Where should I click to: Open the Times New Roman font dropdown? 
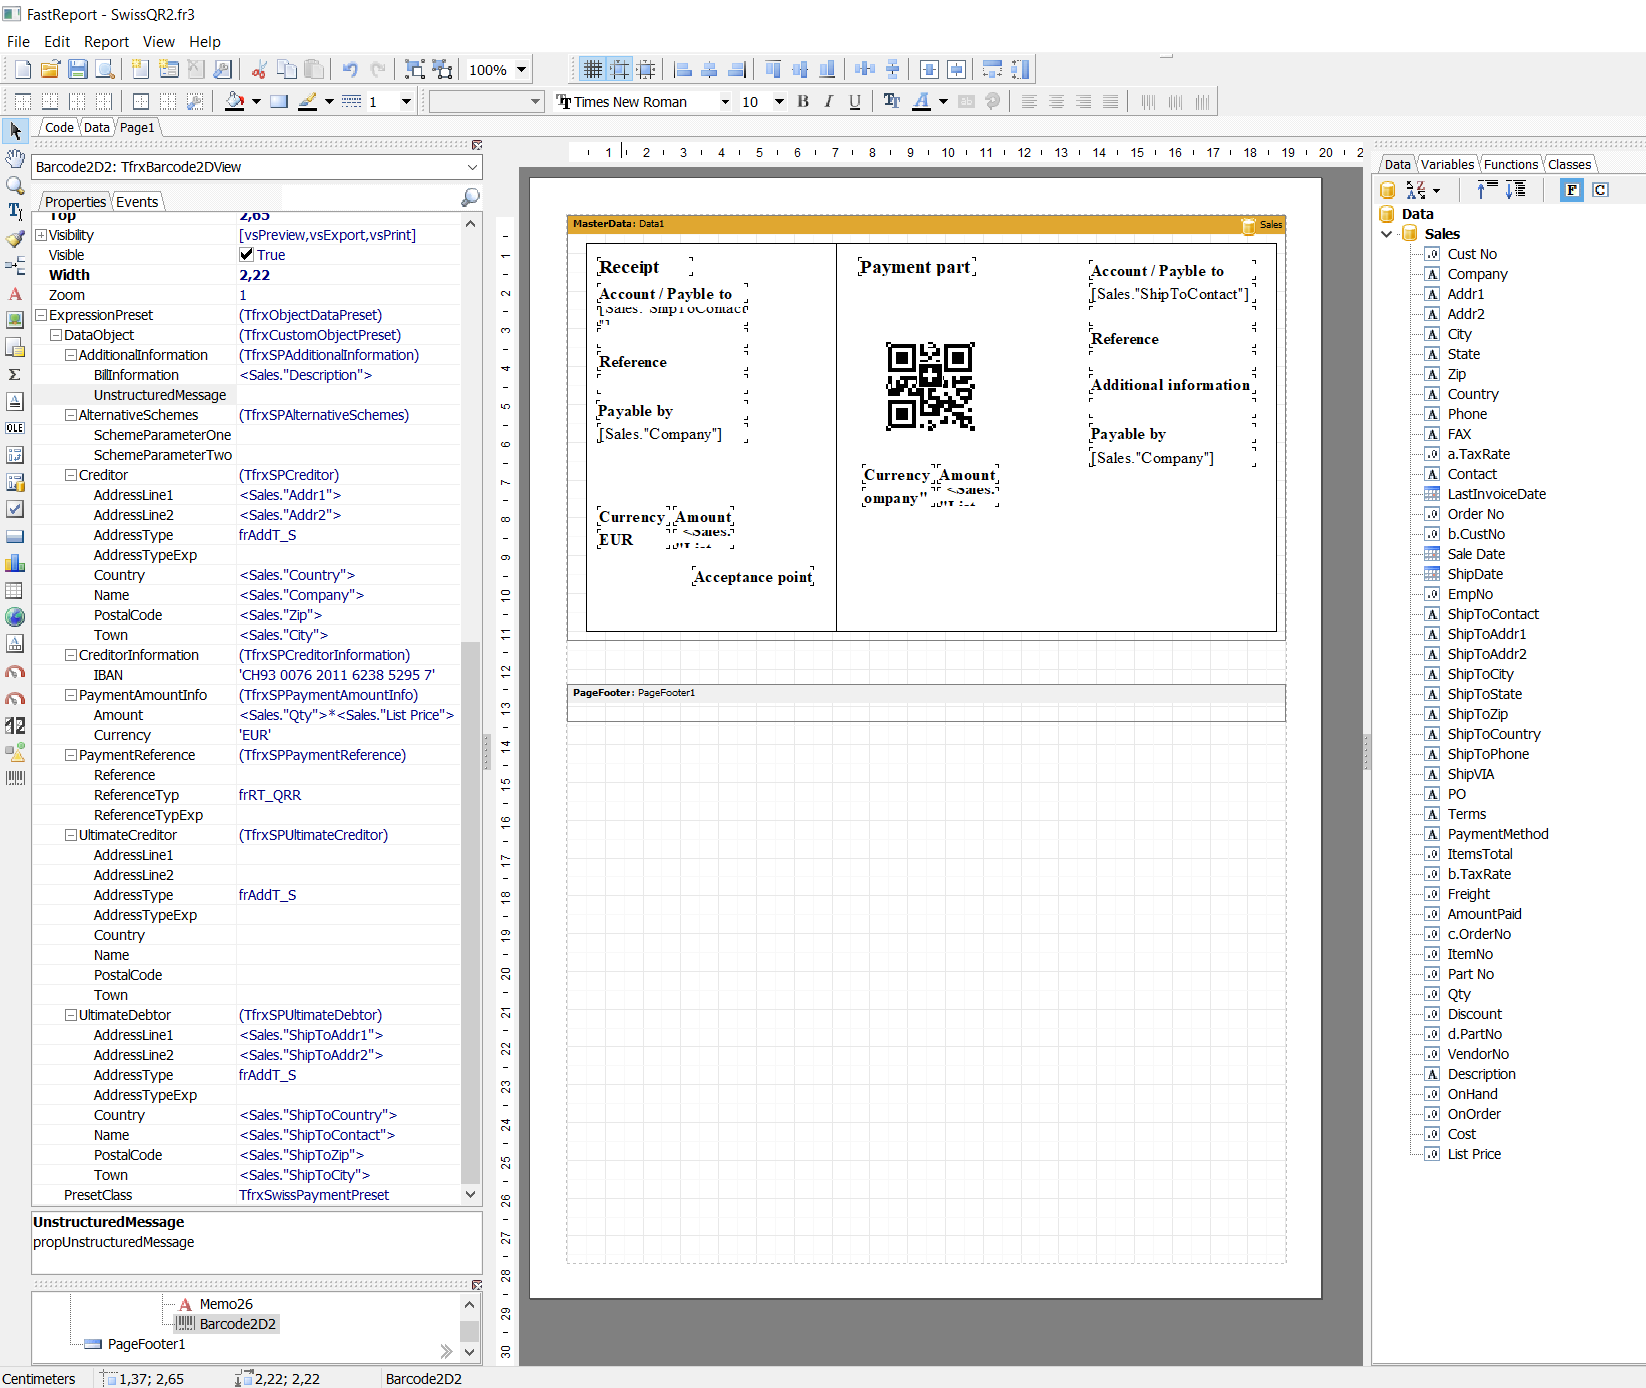725,101
